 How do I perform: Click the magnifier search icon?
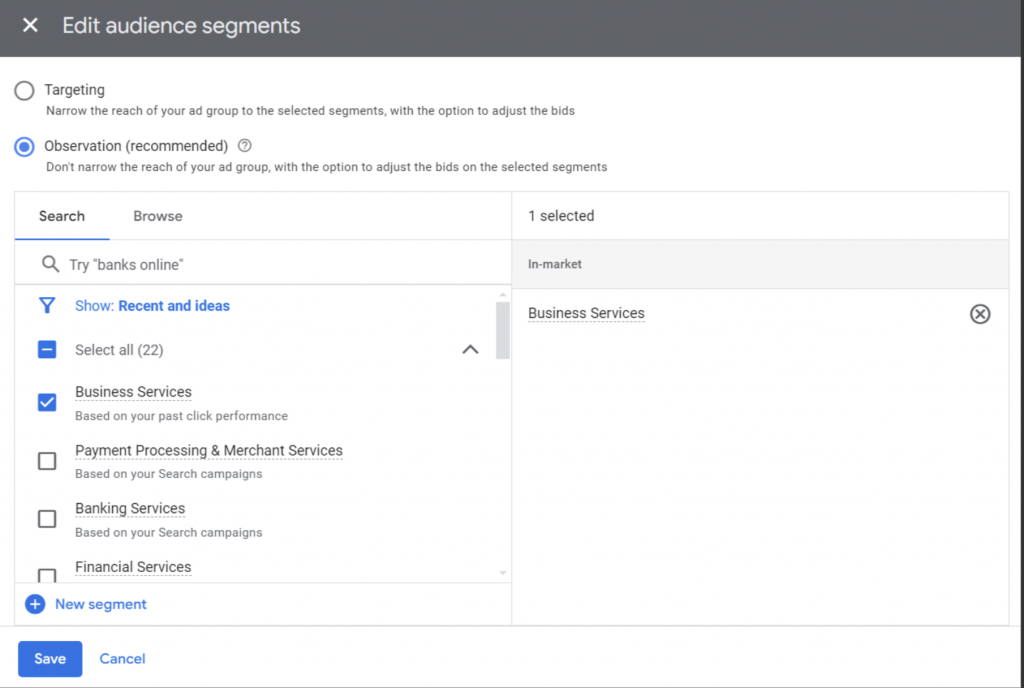[x=50, y=264]
